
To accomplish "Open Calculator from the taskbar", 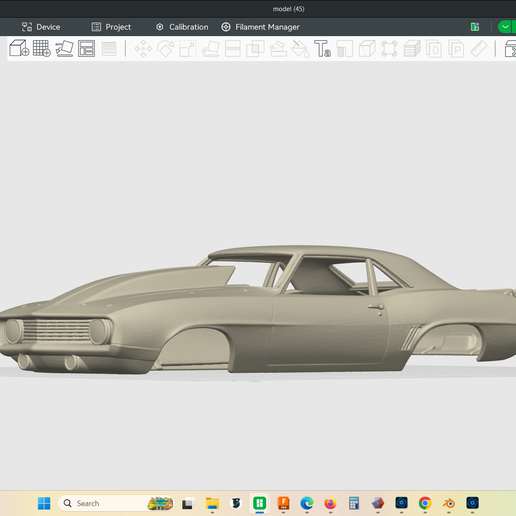I will pos(354,503).
